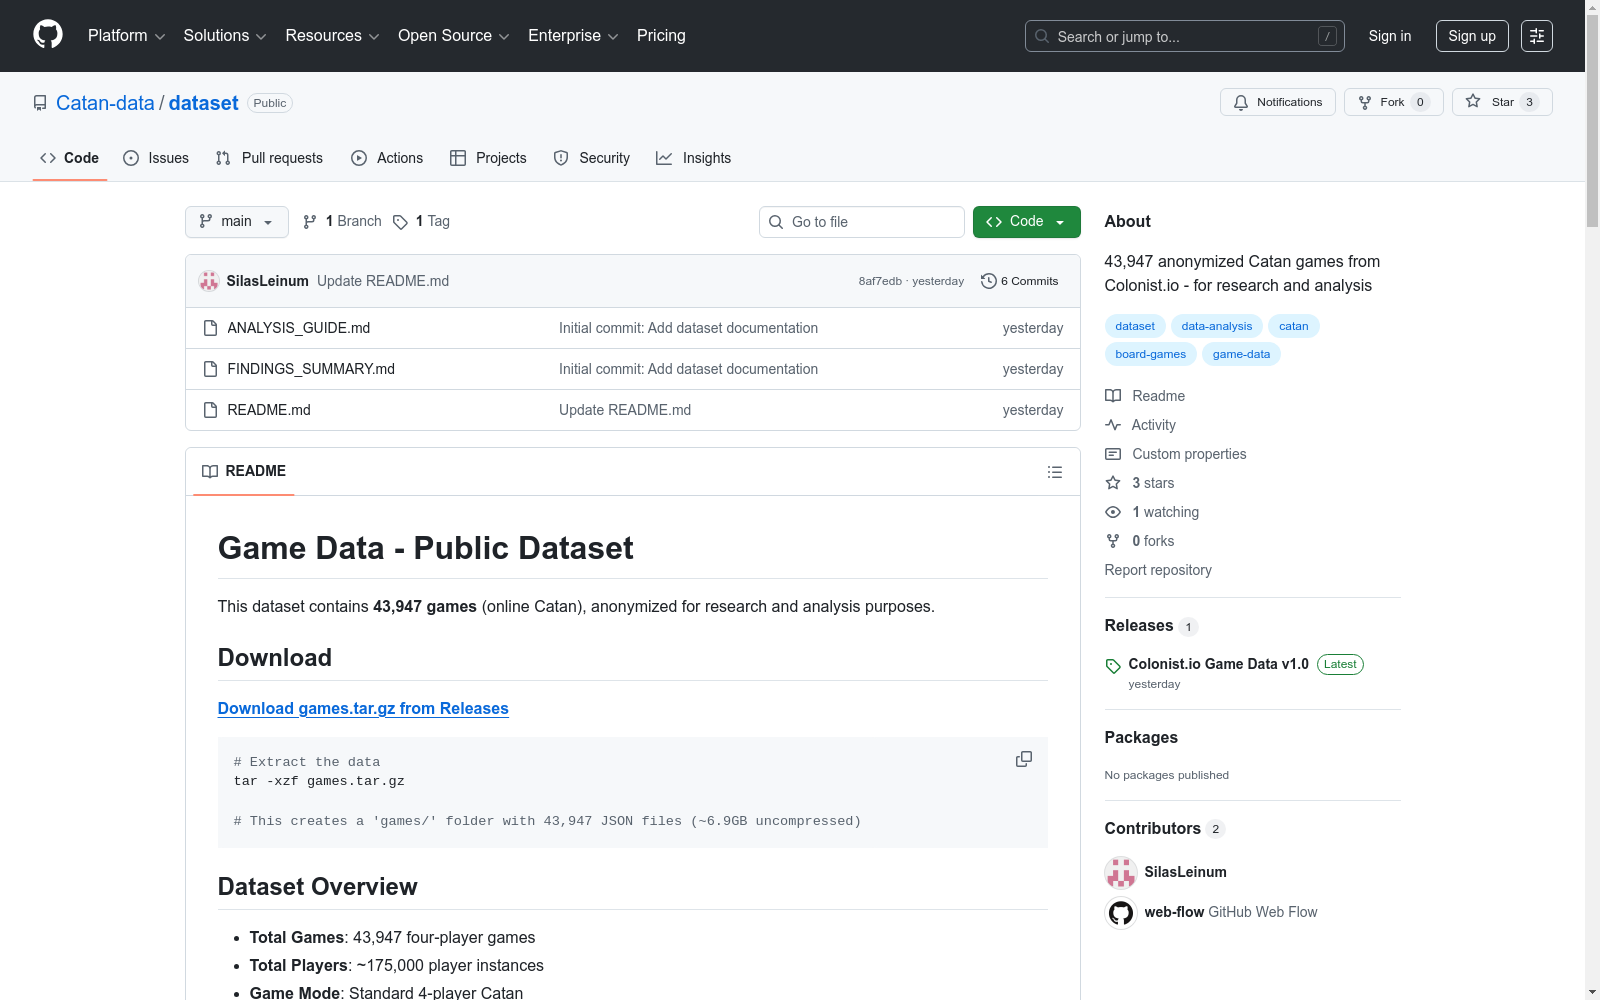Open the Update README.md commit message
Screen dimensions: 1600x1000
(x=383, y=281)
